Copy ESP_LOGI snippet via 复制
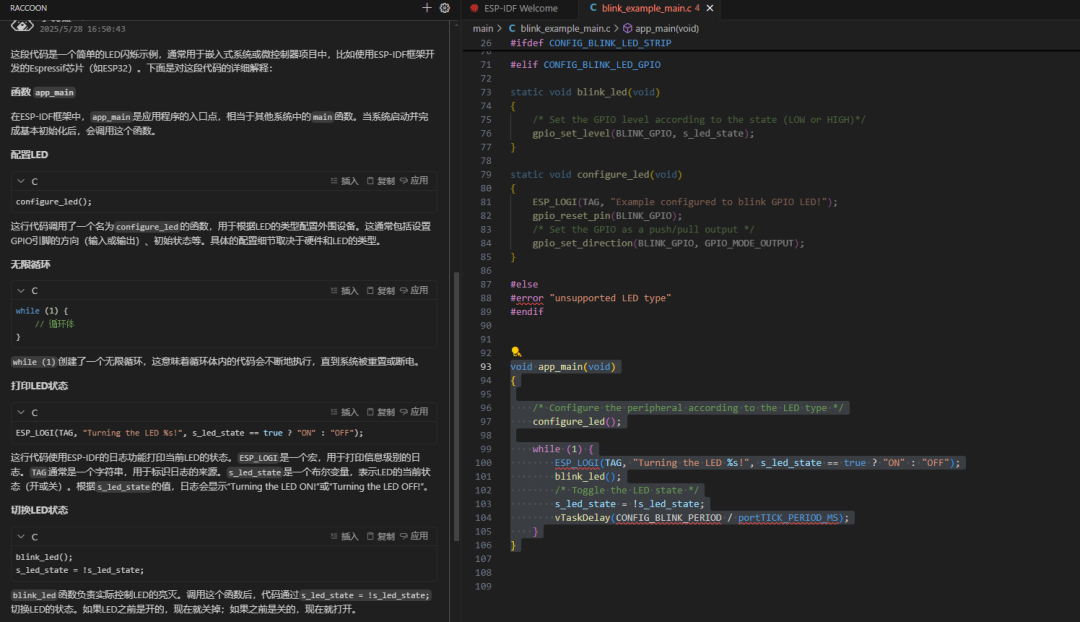Screen dimensions: 1080x622 pos(380,412)
